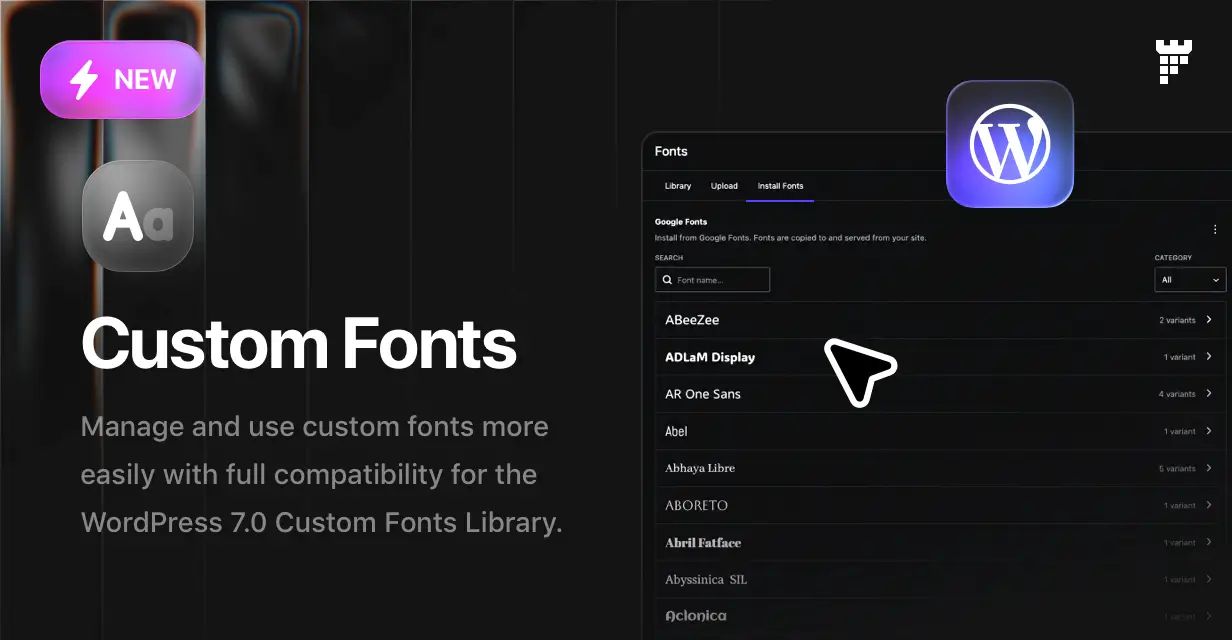Click the NEW lightning badge
The height and width of the screenshot is (640, 1232).
click(122, 79)
